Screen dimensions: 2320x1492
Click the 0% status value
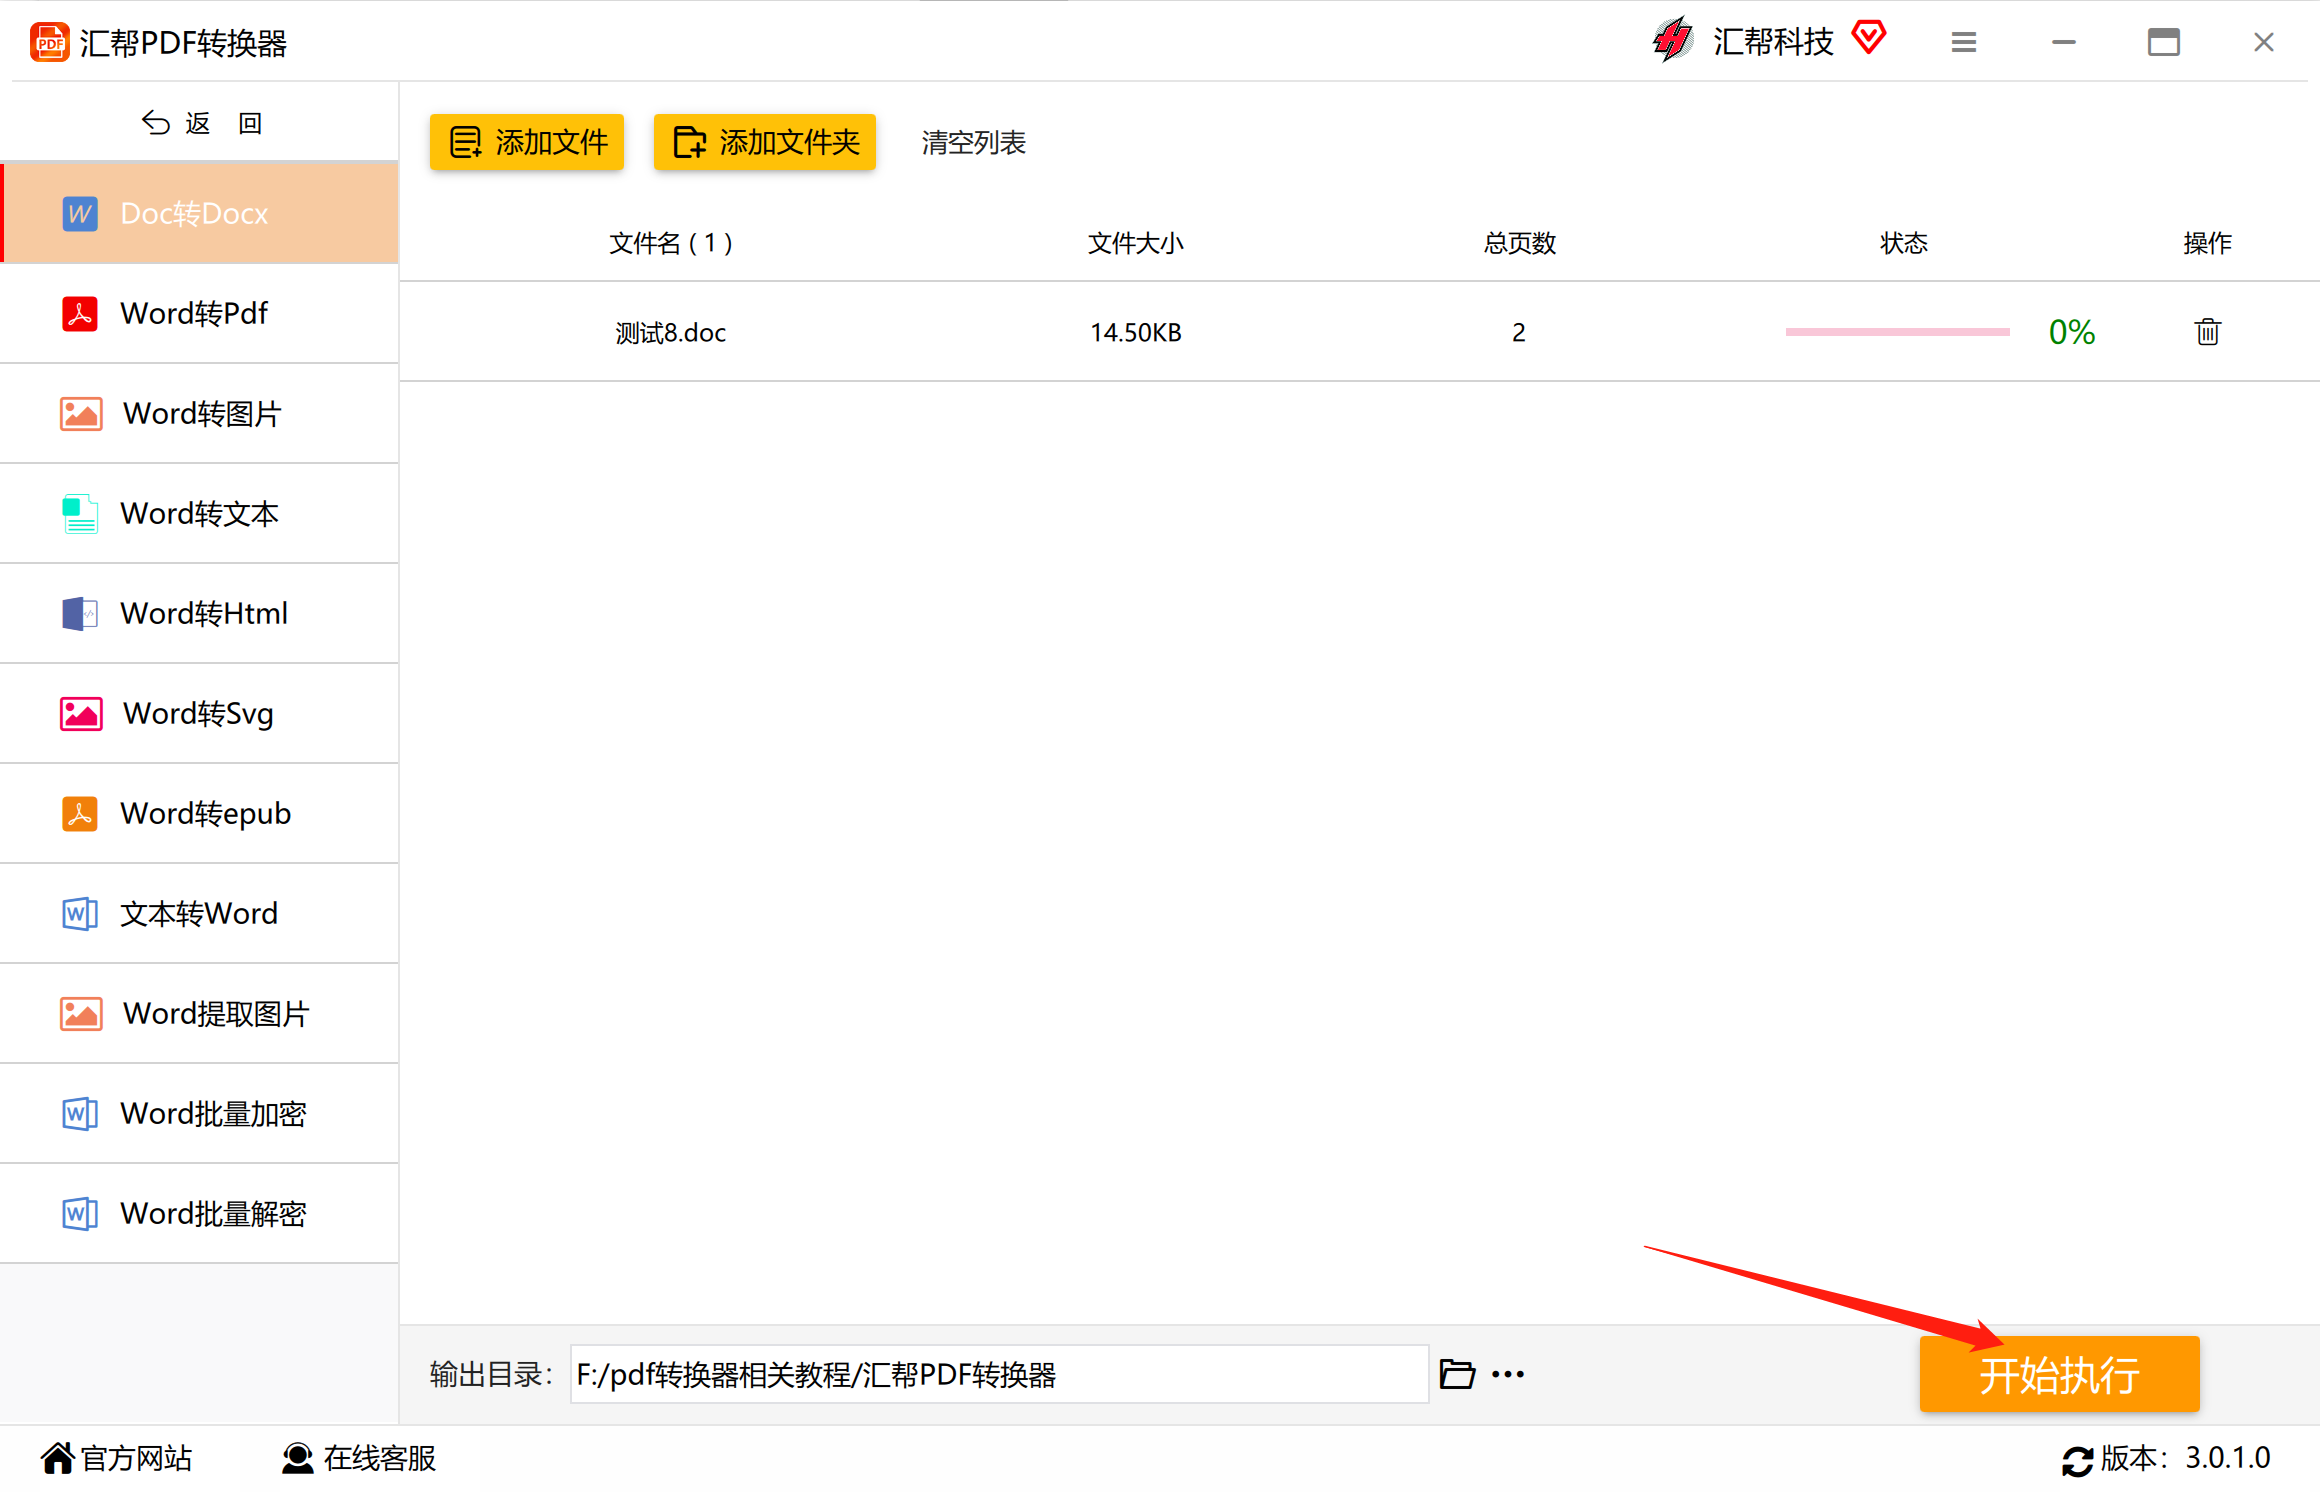pos(2071,332)
